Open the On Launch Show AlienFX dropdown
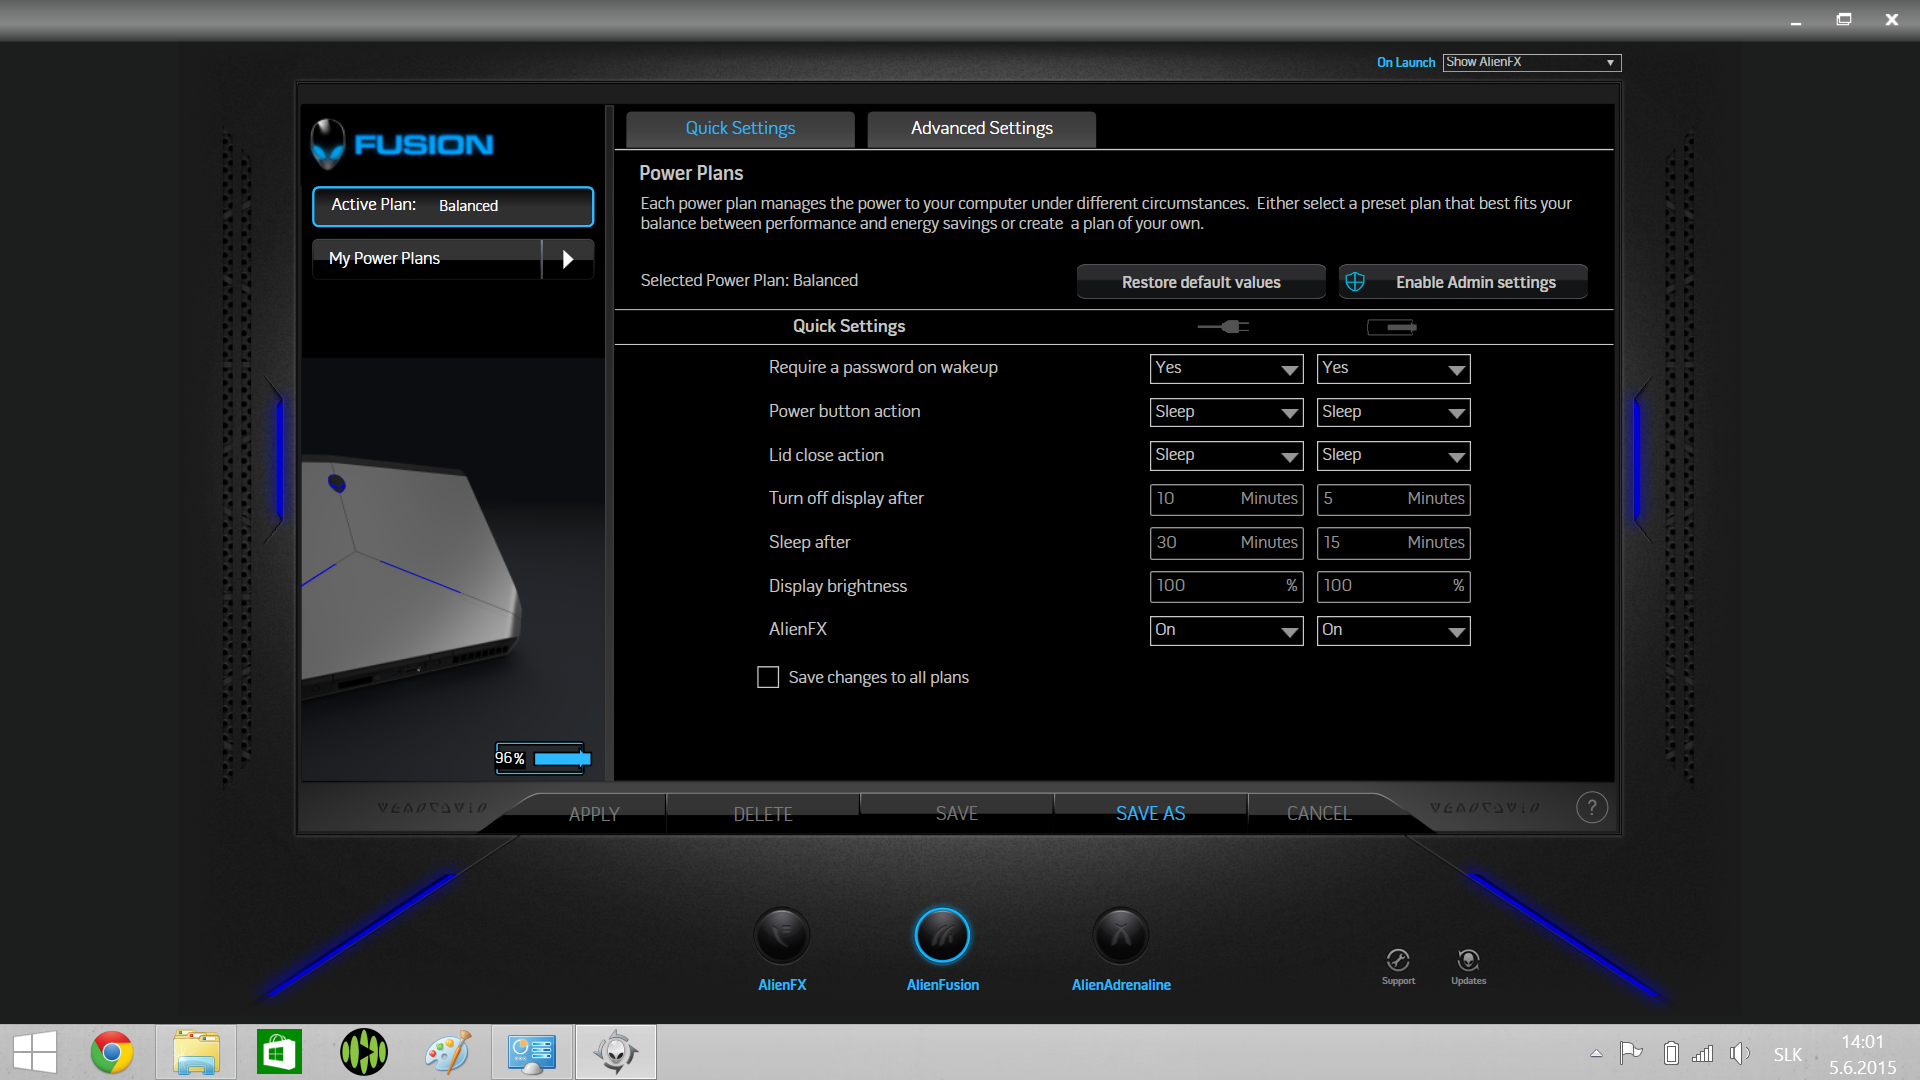The width and height of the screenshot is (1920, 1080). pyautogui.click(x=1531, y=62)
